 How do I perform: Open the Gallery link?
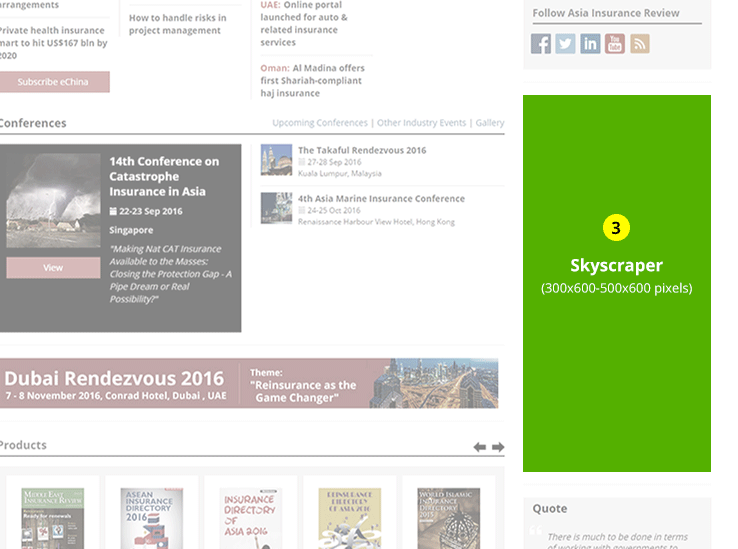click(489, 123)
